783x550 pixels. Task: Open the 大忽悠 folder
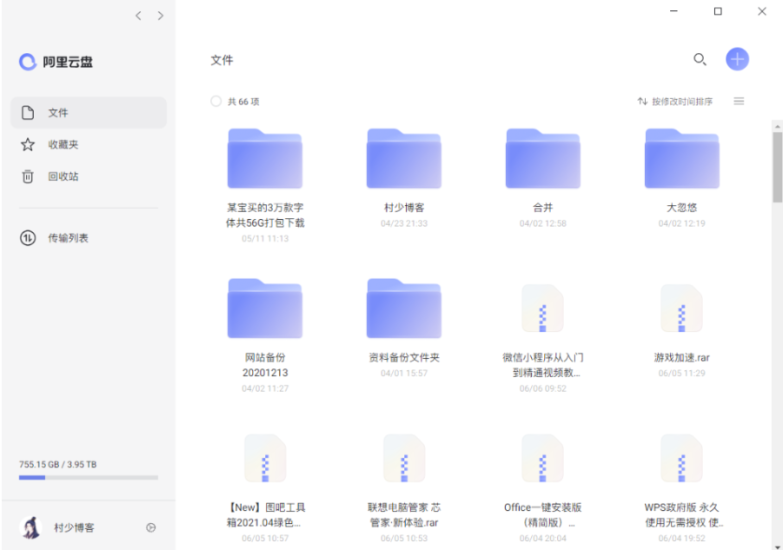coord(682,160)
